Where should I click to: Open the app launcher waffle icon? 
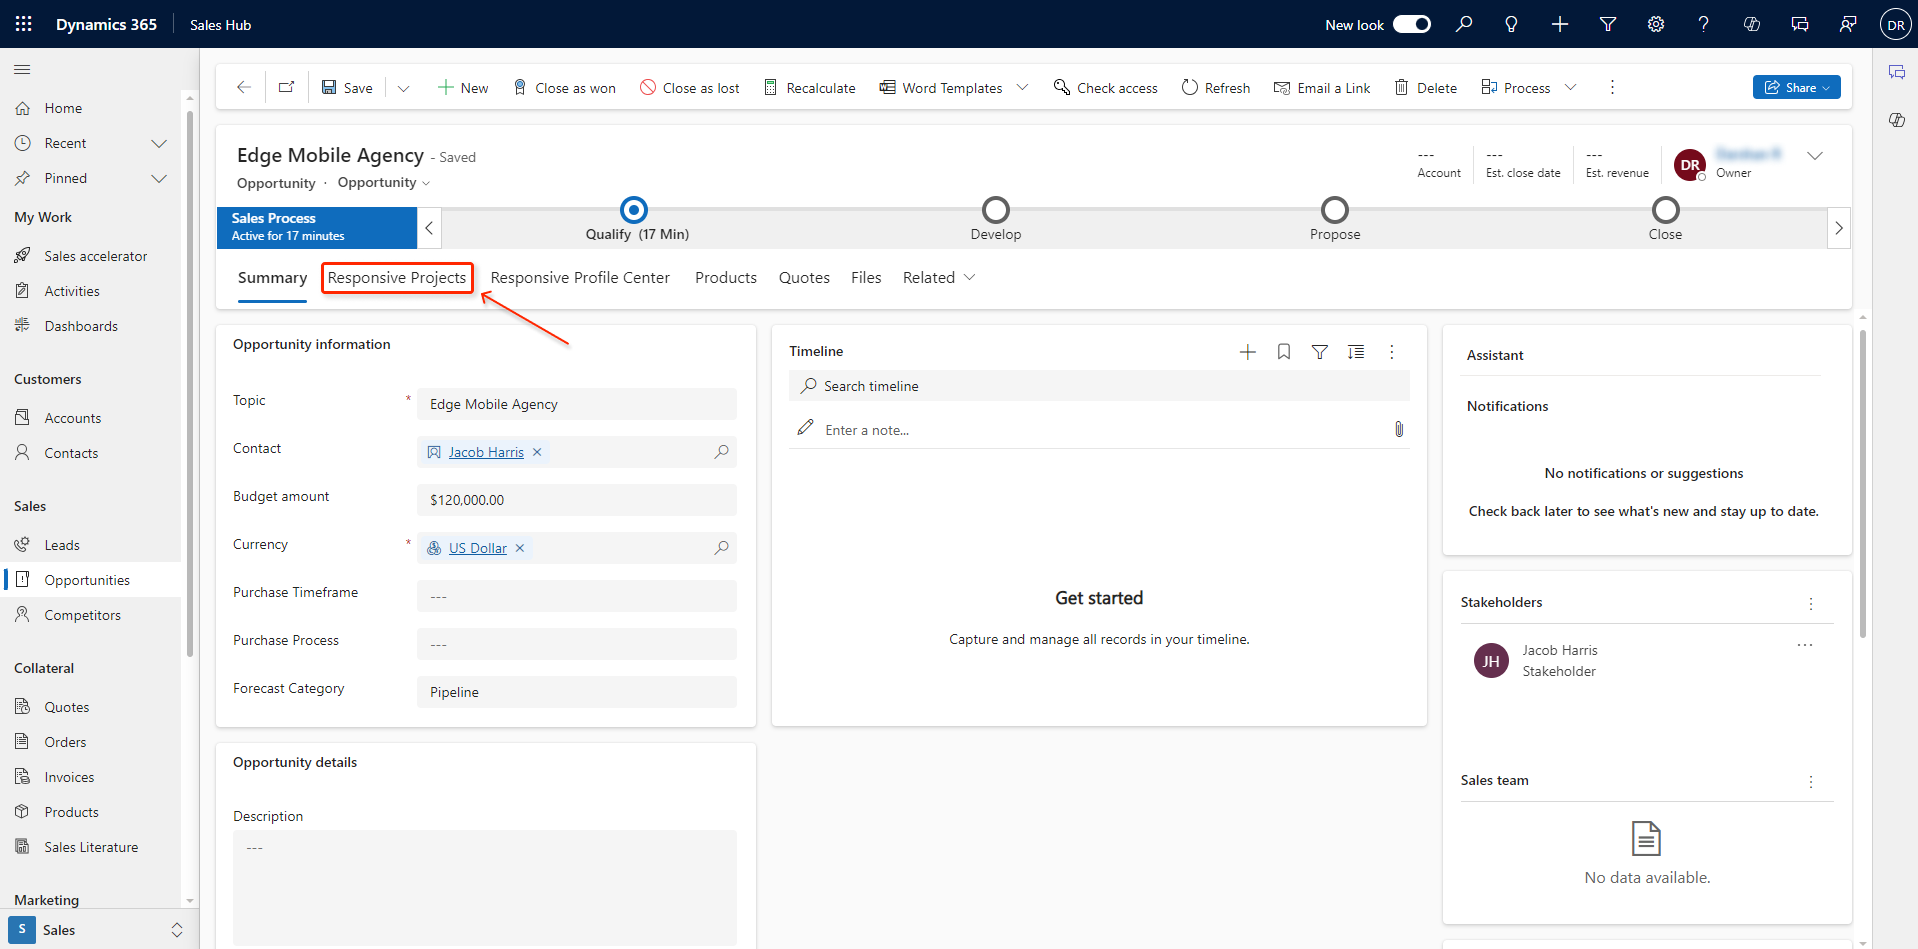[x=24, y=24]
